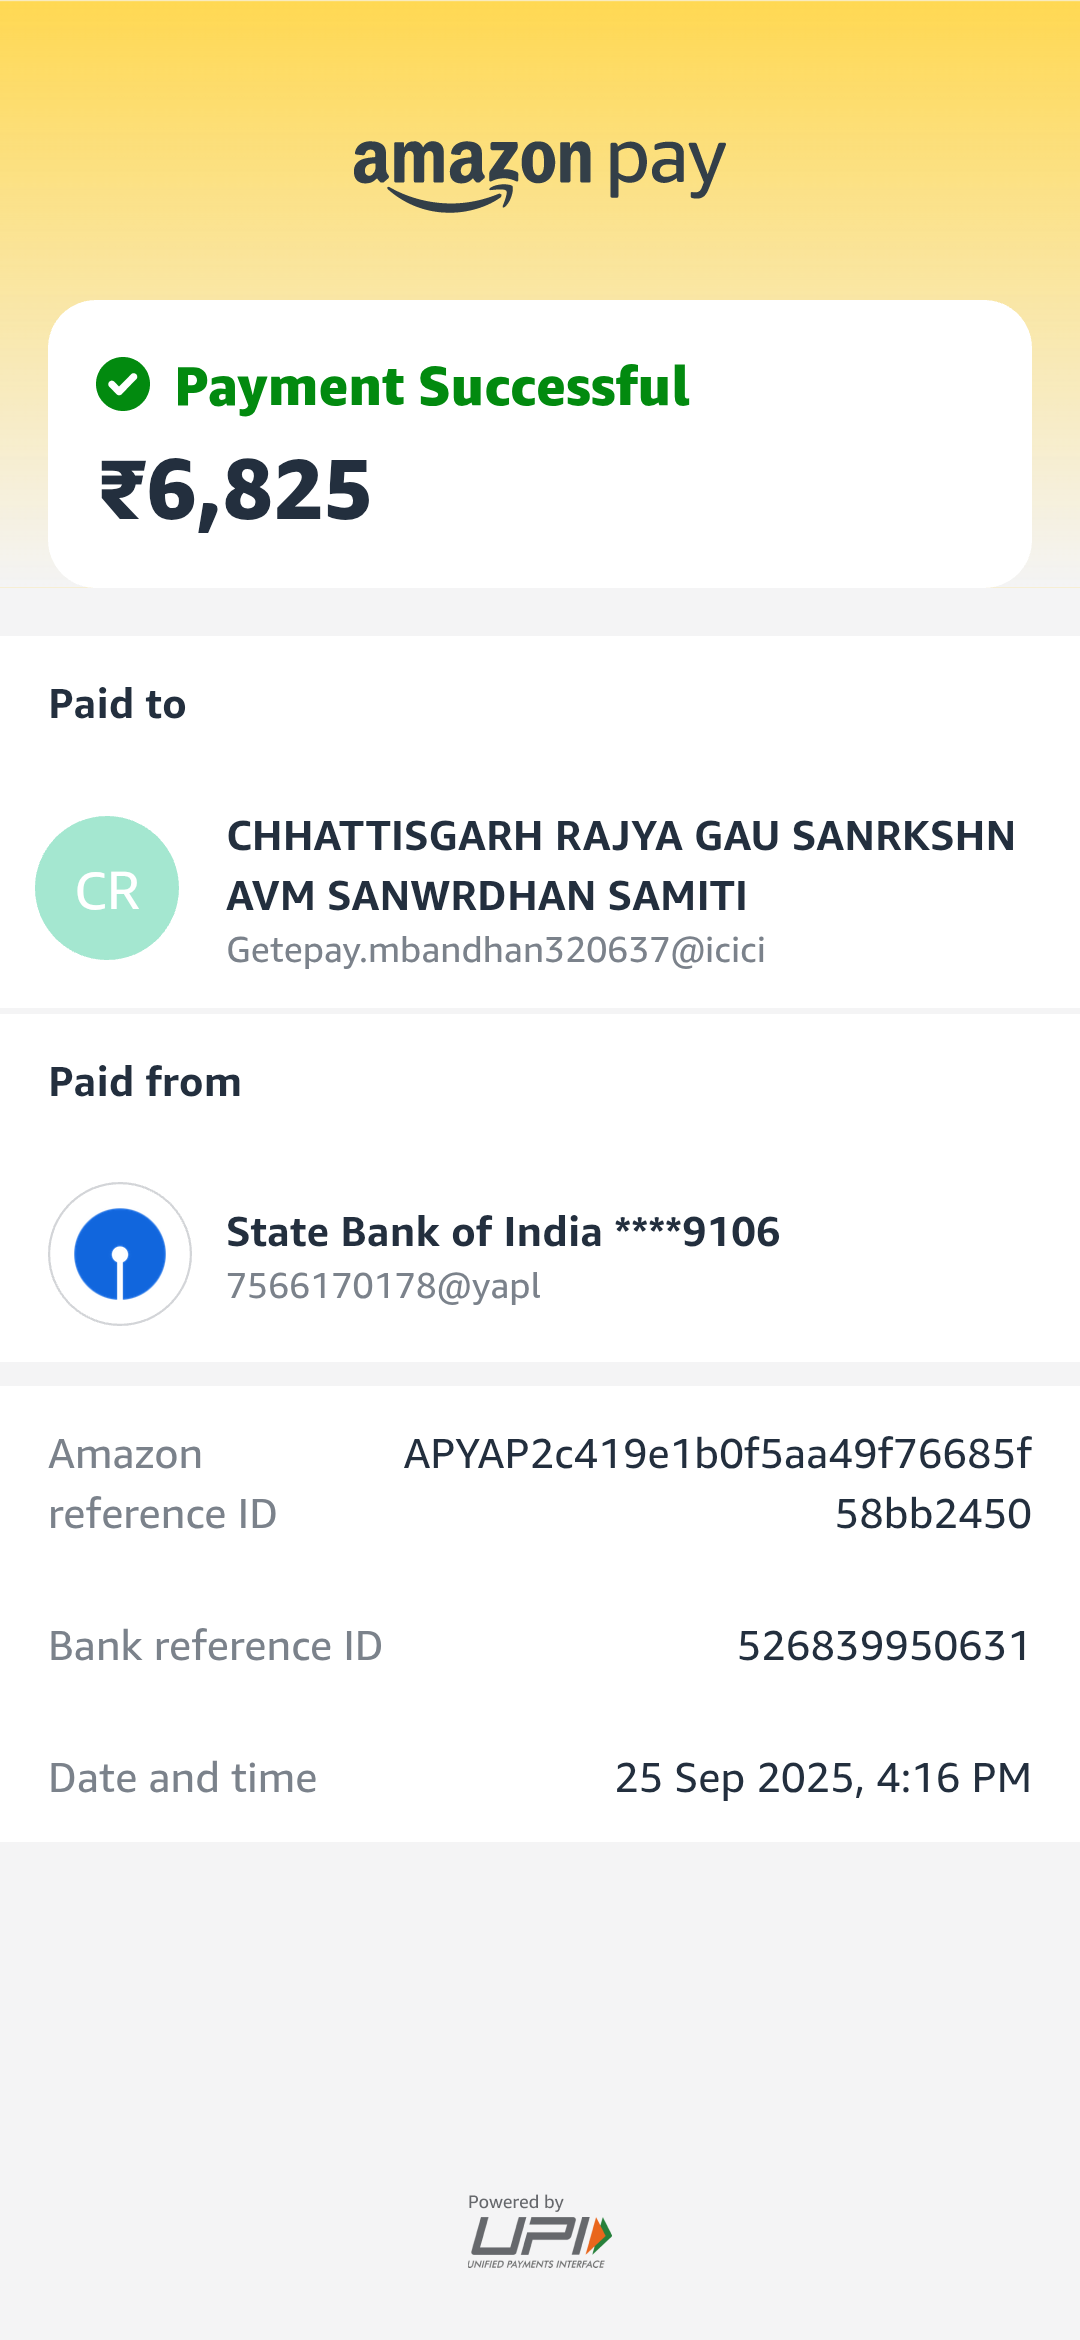The height and width of the screenshot is (2340, 1080).
Task: Click the Paid from section heading
Action: [x=145, y=1082]
